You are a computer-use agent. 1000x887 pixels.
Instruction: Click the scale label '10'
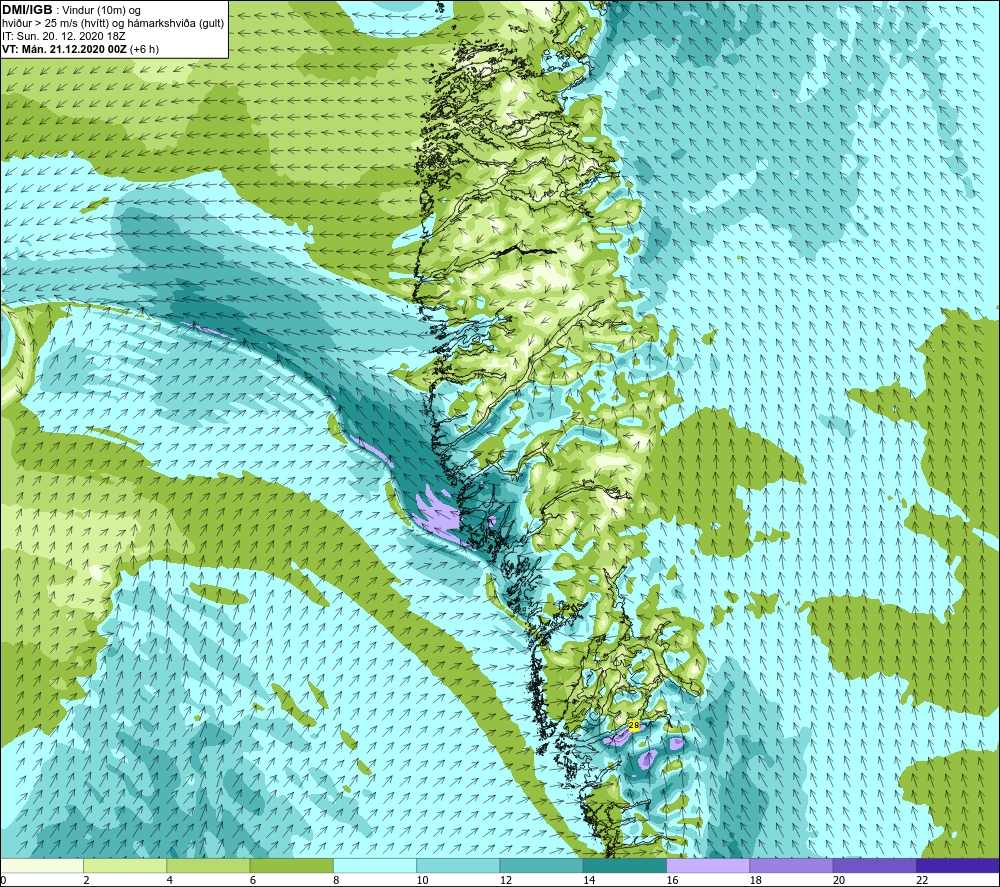(x=423, y=881)
